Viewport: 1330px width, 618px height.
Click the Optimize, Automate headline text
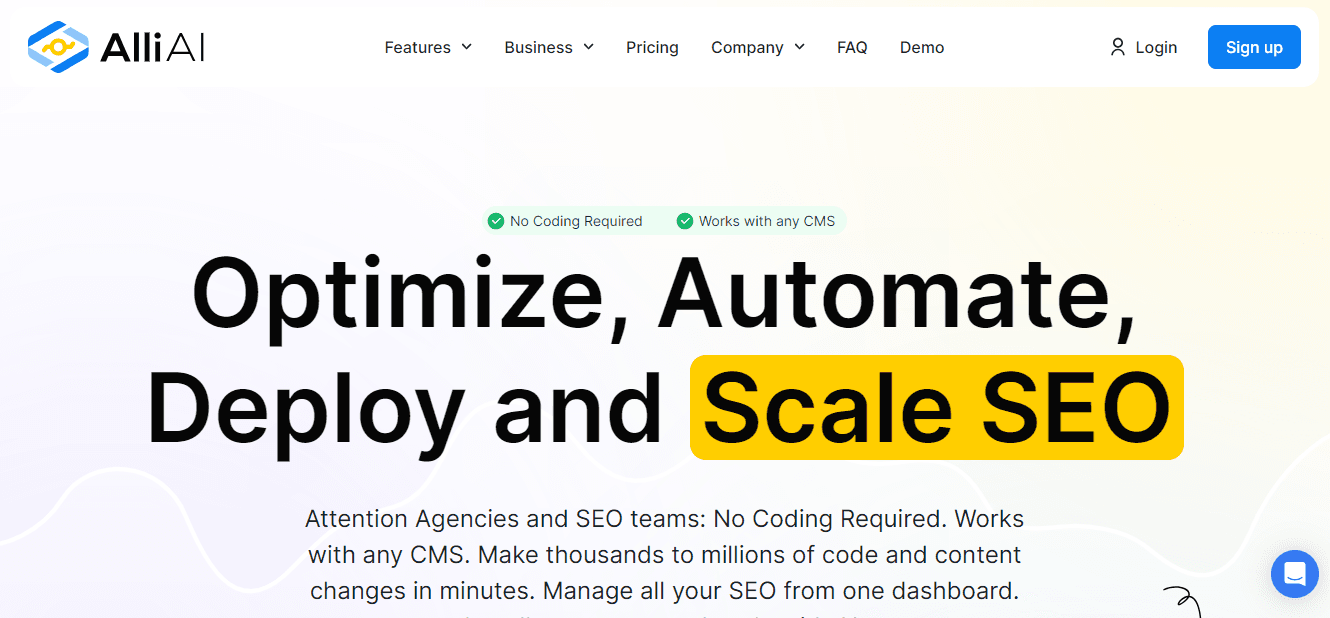(x=664, y=294)
